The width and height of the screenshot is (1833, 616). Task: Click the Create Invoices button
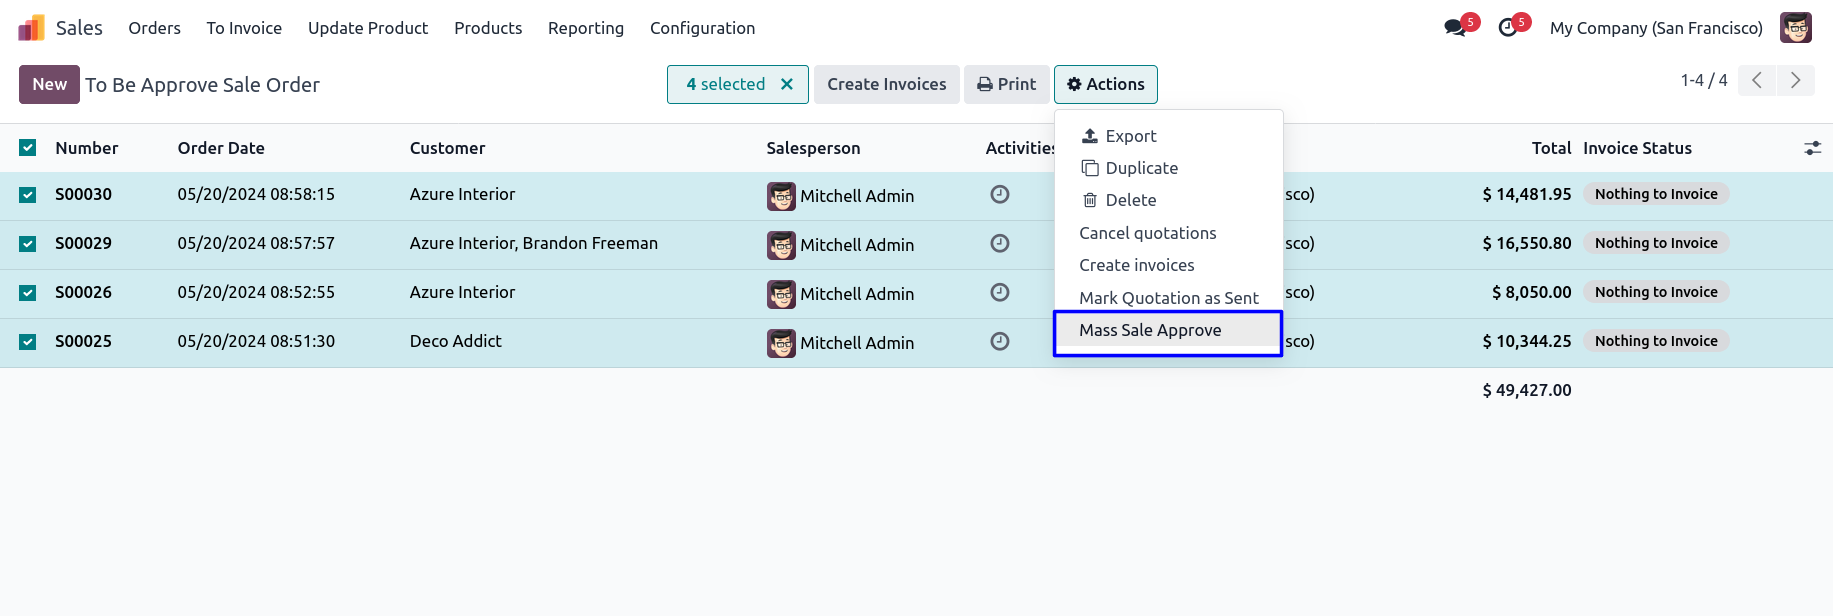tap(886, 85)
